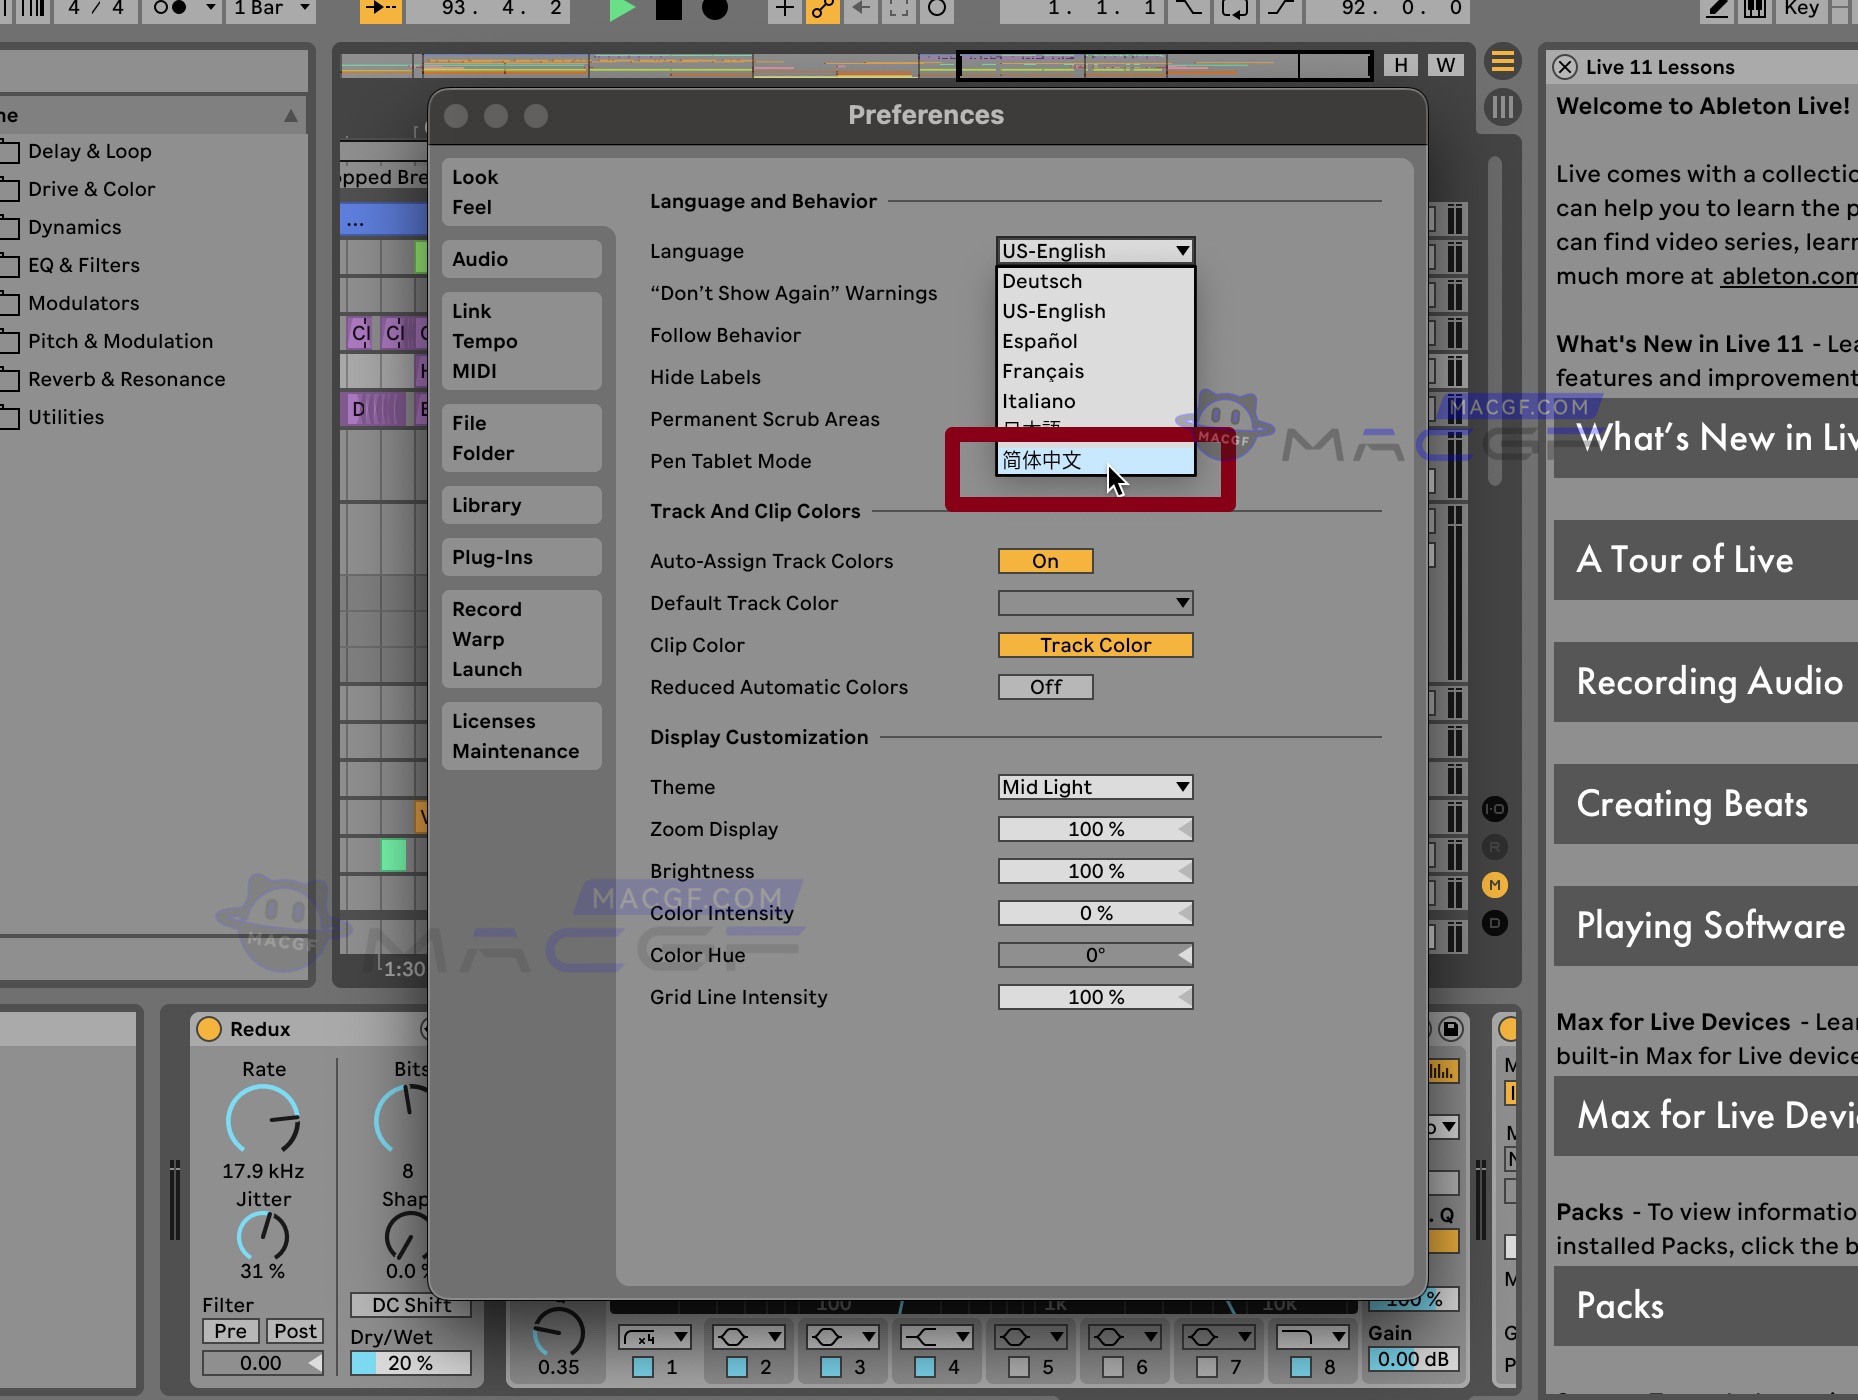Enable the Draw Mode pencil icon

coord(1716,8)
